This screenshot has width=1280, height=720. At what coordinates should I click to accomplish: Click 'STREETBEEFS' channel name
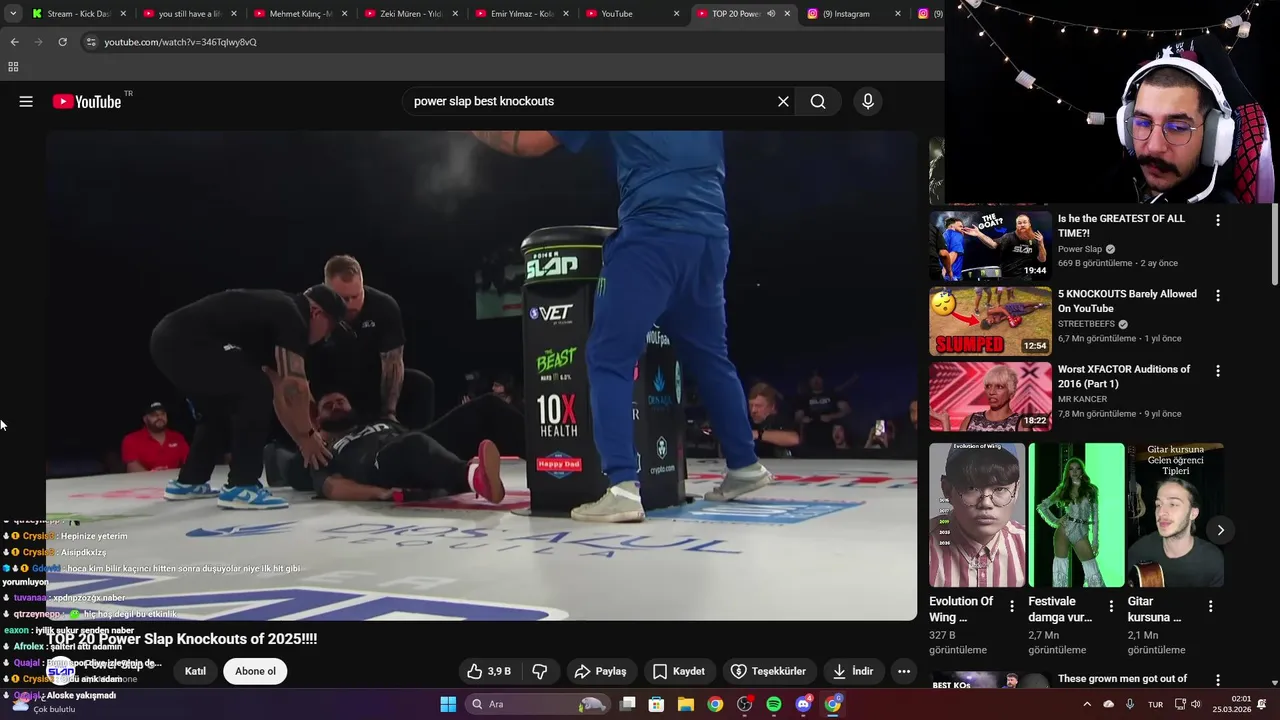click(1086, 324)
